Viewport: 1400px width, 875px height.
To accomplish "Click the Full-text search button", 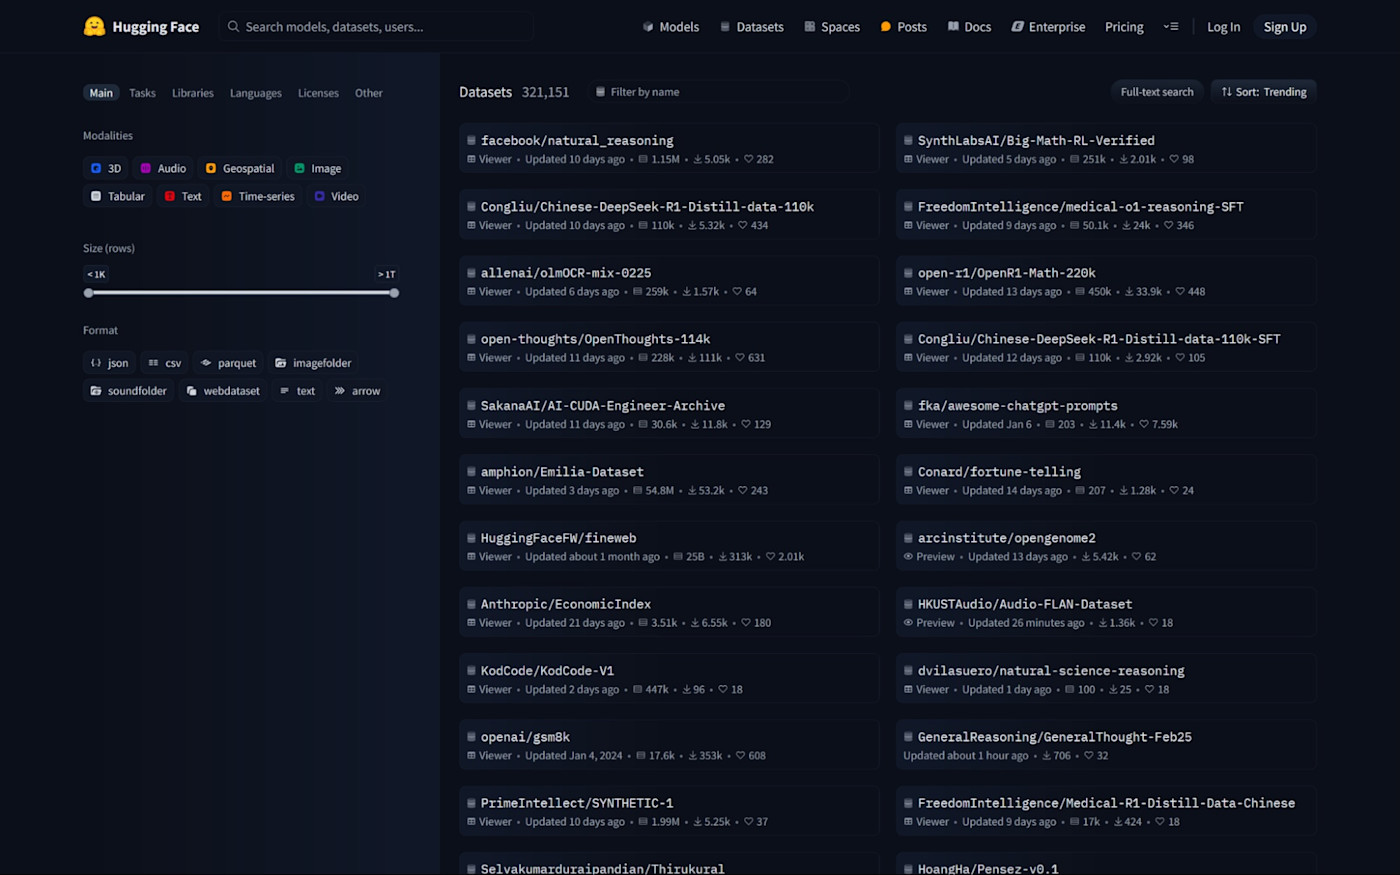I will click(1157, 92).
